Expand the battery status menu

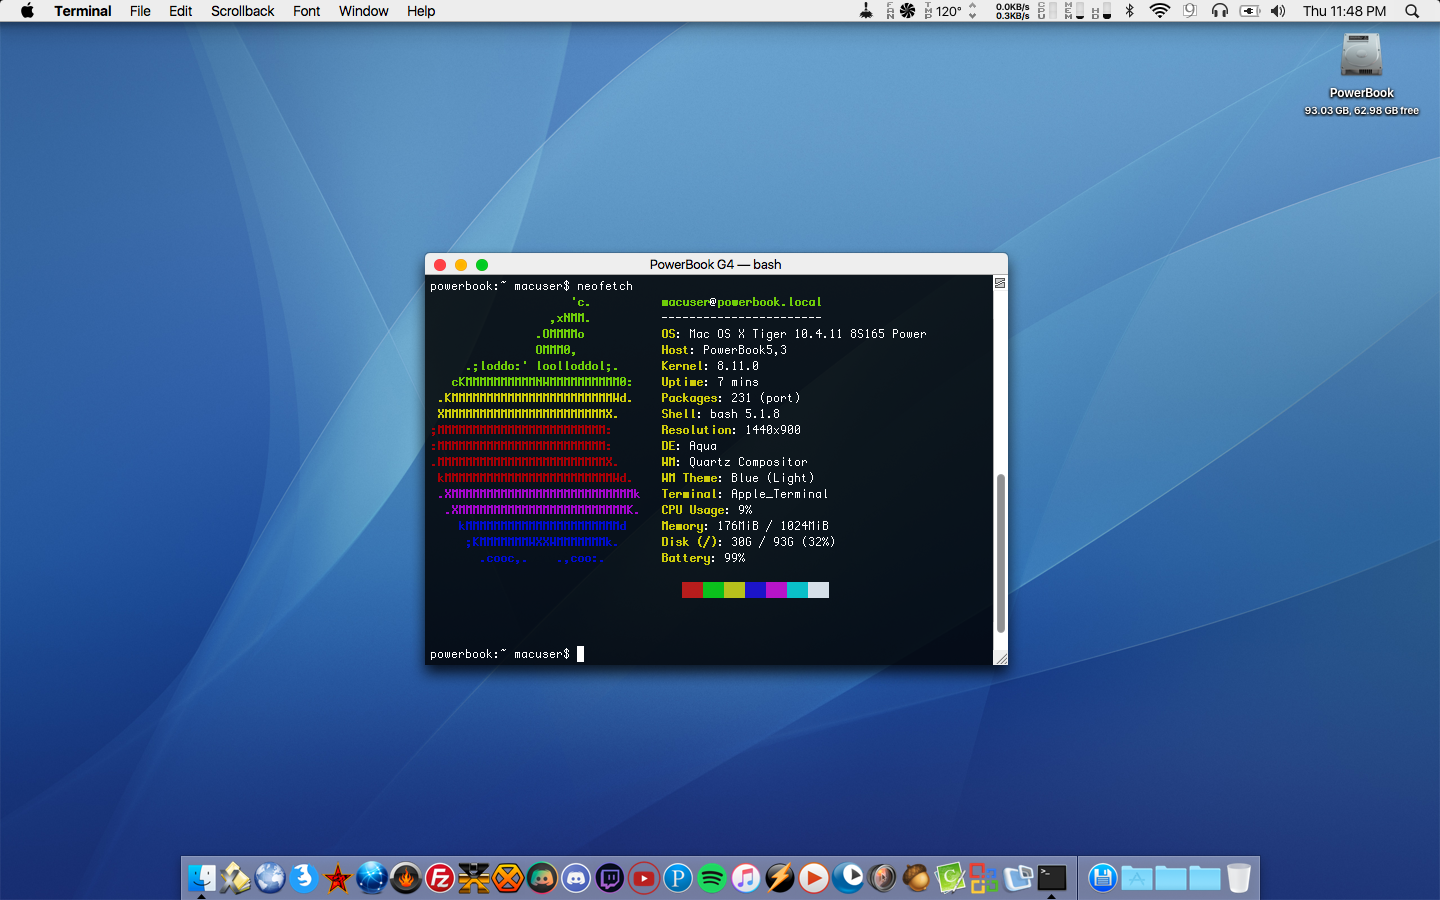[x=1249, y=11]
